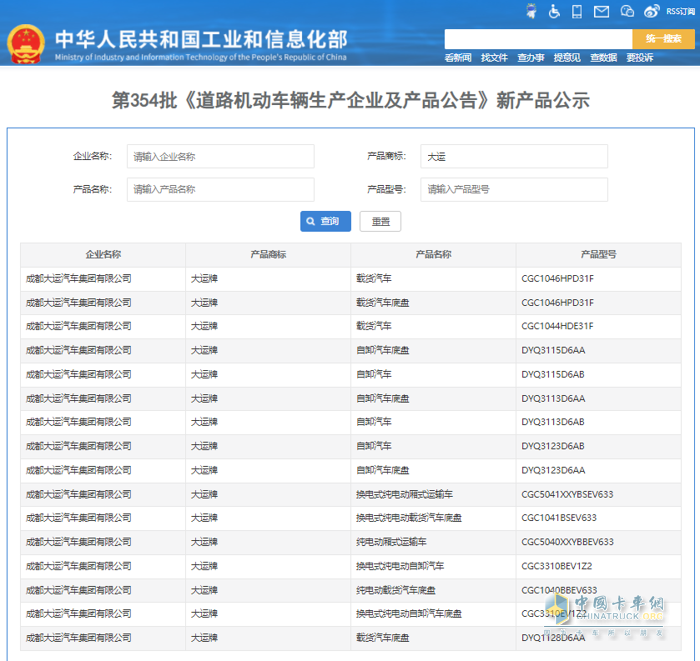Click the RSS订阅 link
700x661 pixels.
click(x=680, y=11)
